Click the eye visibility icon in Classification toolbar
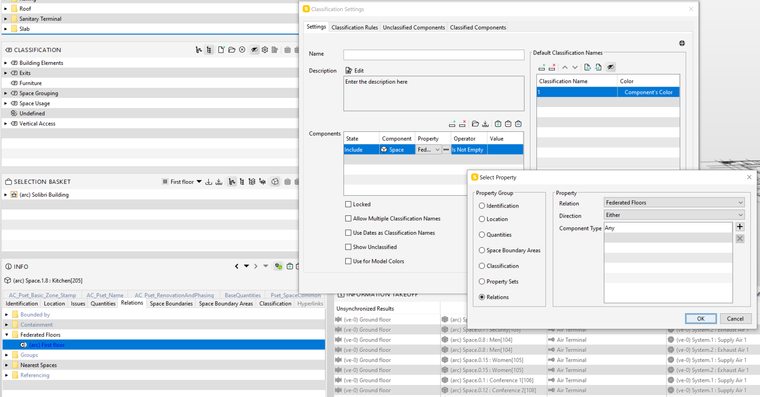The image size is (760, 397). click(254, 49)
